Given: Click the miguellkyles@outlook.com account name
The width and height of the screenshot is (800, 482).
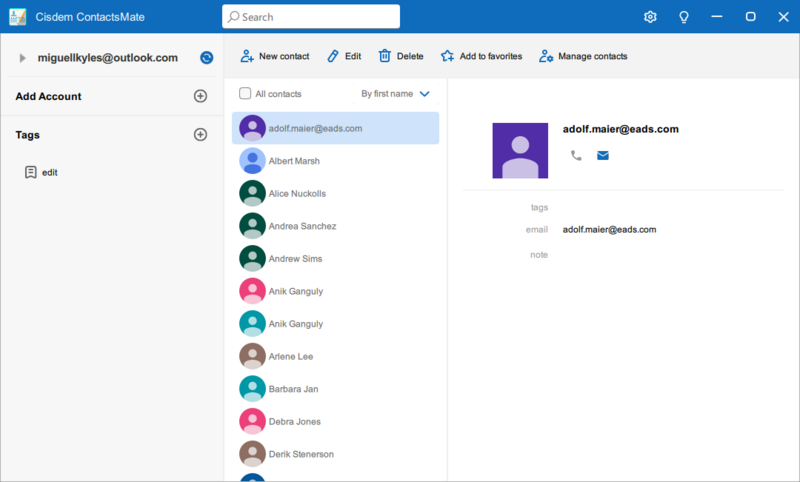Looking at the screenshot, I should point(108,58).
